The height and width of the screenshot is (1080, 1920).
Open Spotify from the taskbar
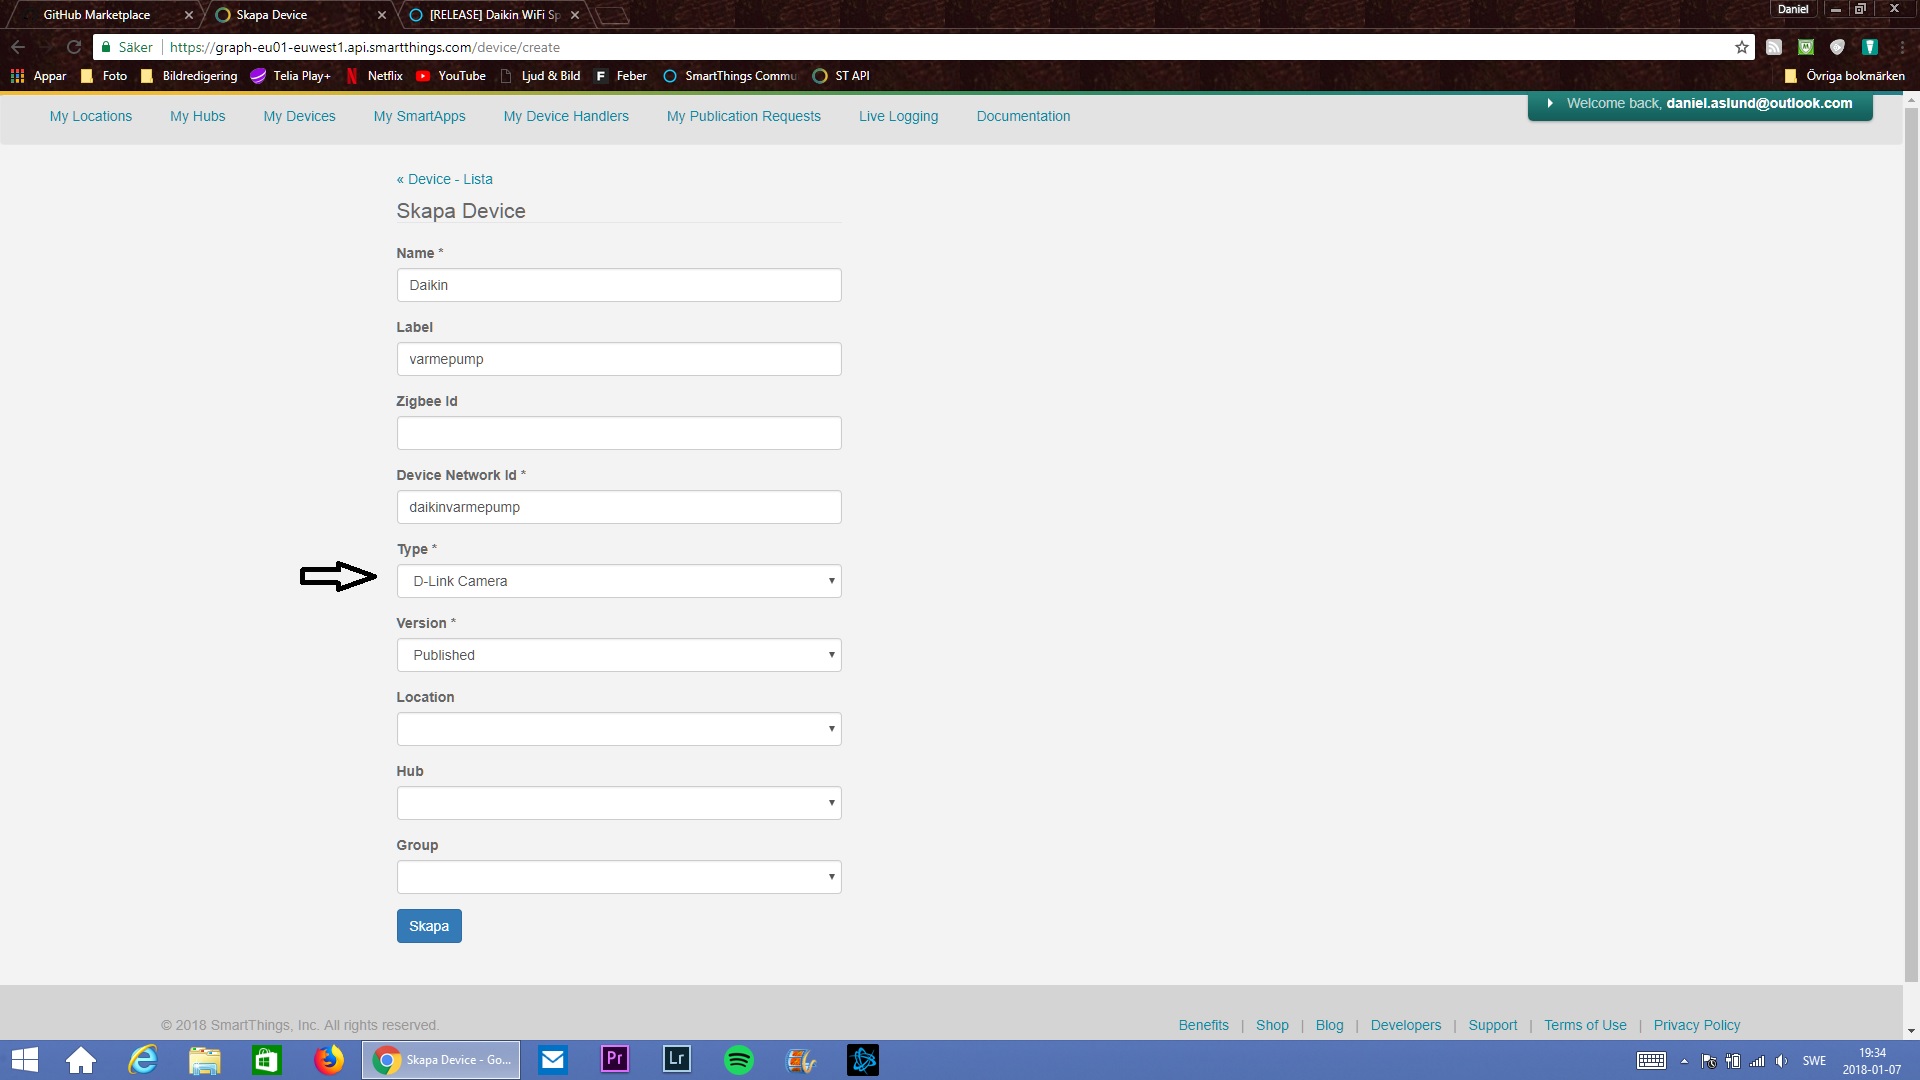738,1060
